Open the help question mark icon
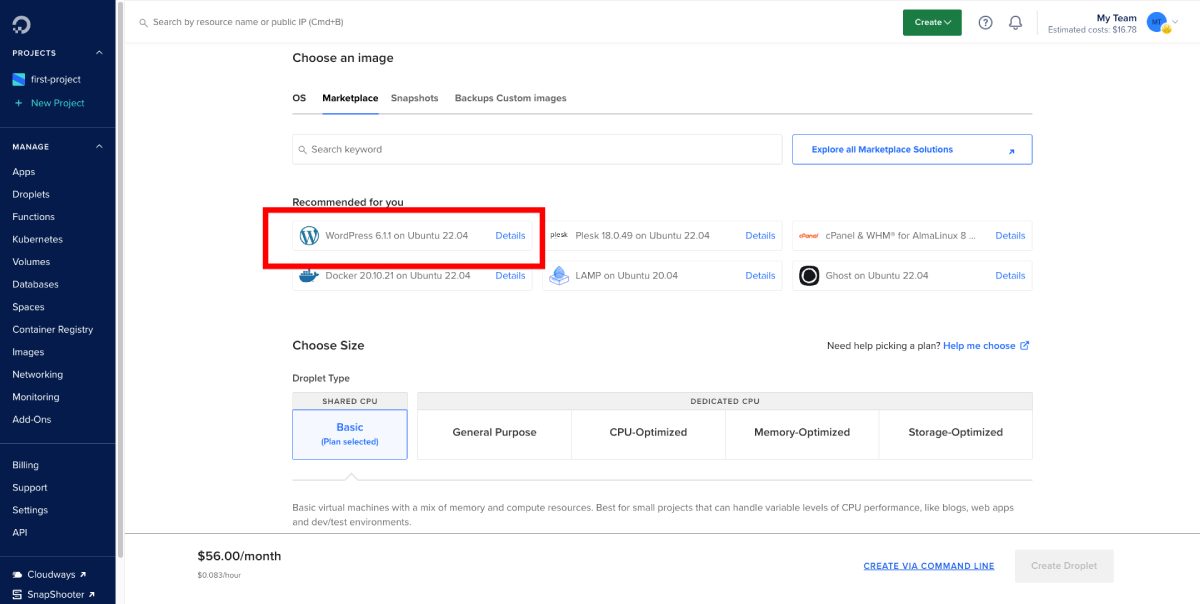 coord(985,22)
